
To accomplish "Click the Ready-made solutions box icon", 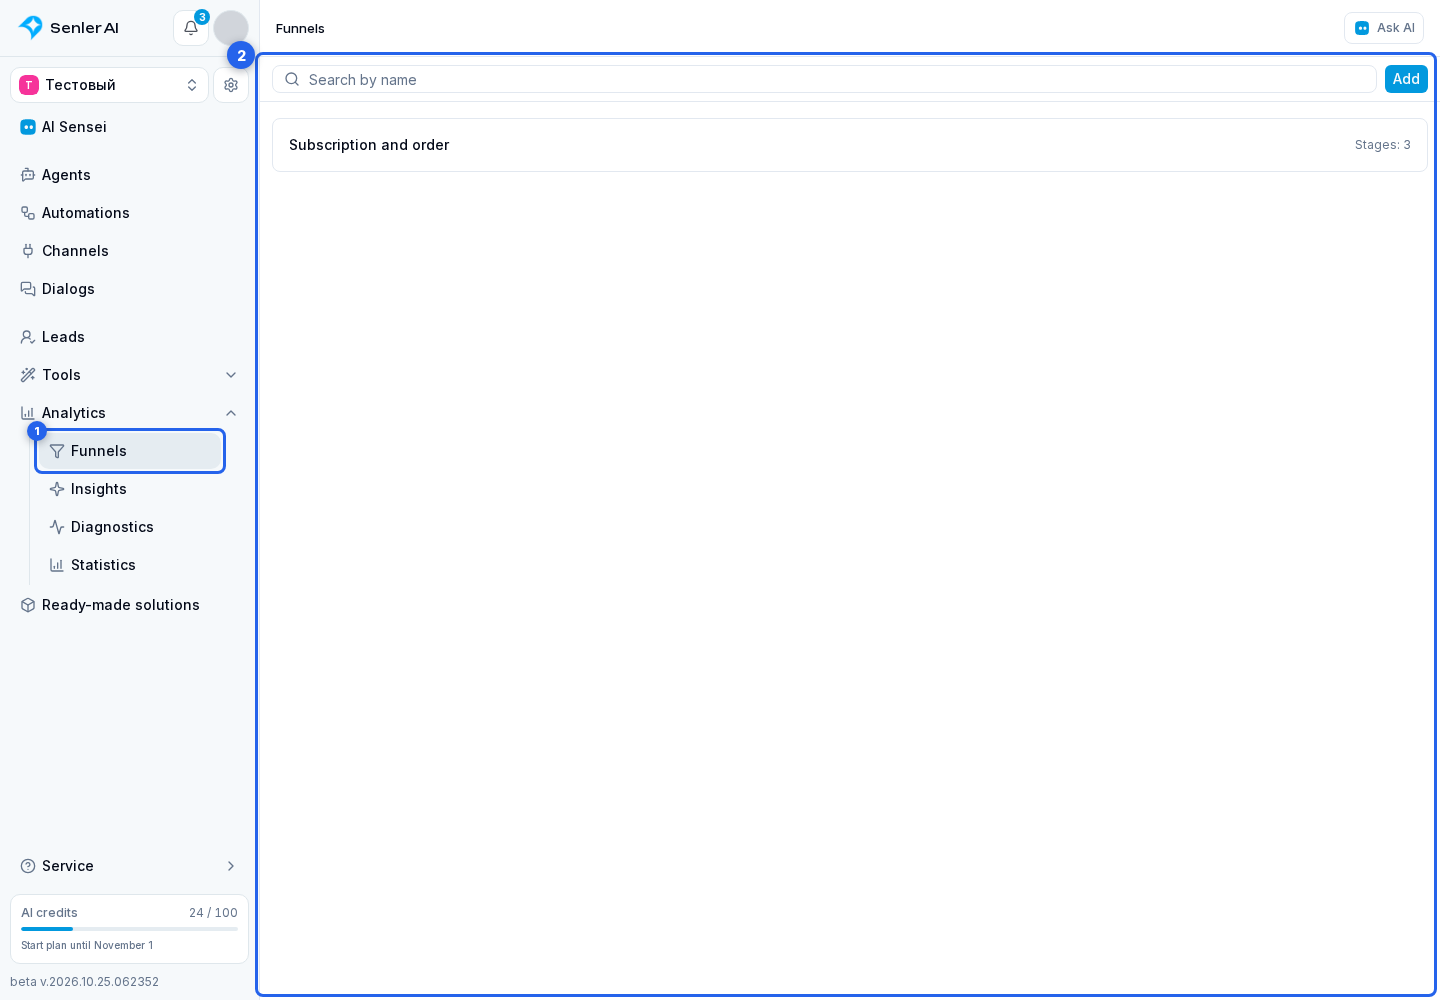I will point(28,605).
